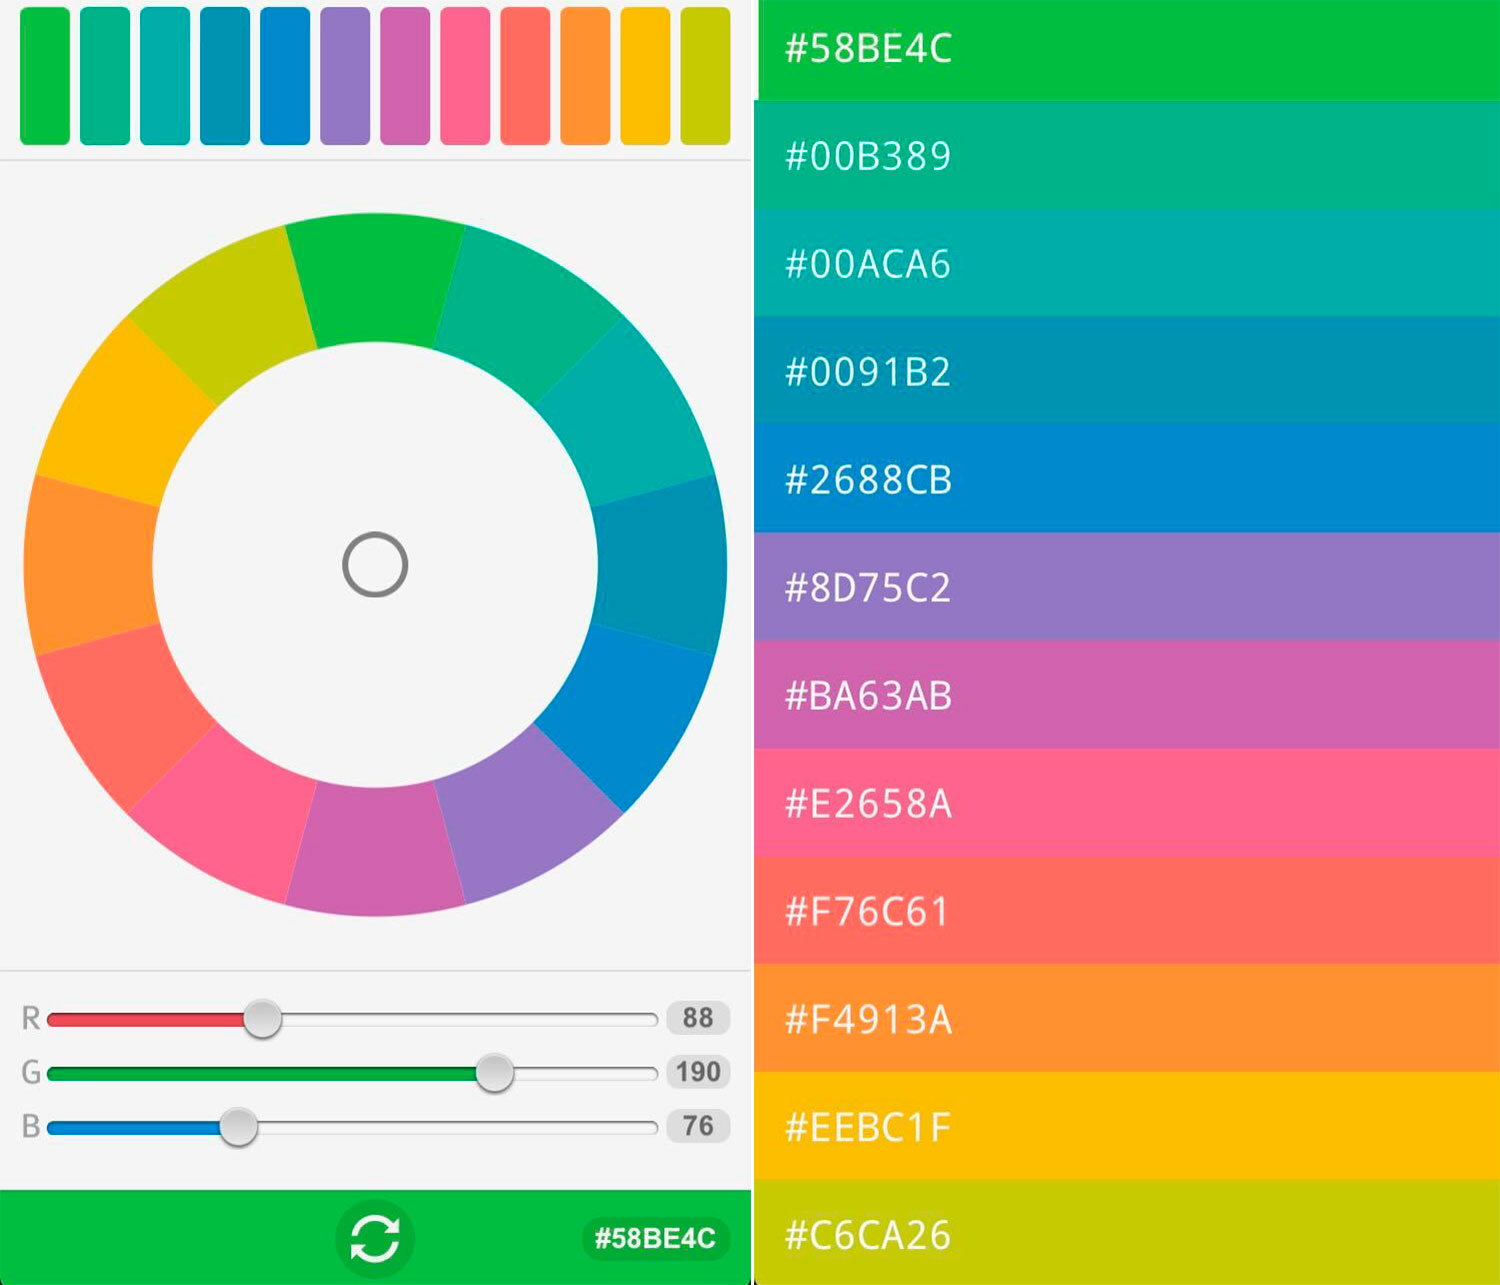This screenshot has width=1500, height=1285.
Task: Click the blue swatch in the top strip
Action: (283, 75)
